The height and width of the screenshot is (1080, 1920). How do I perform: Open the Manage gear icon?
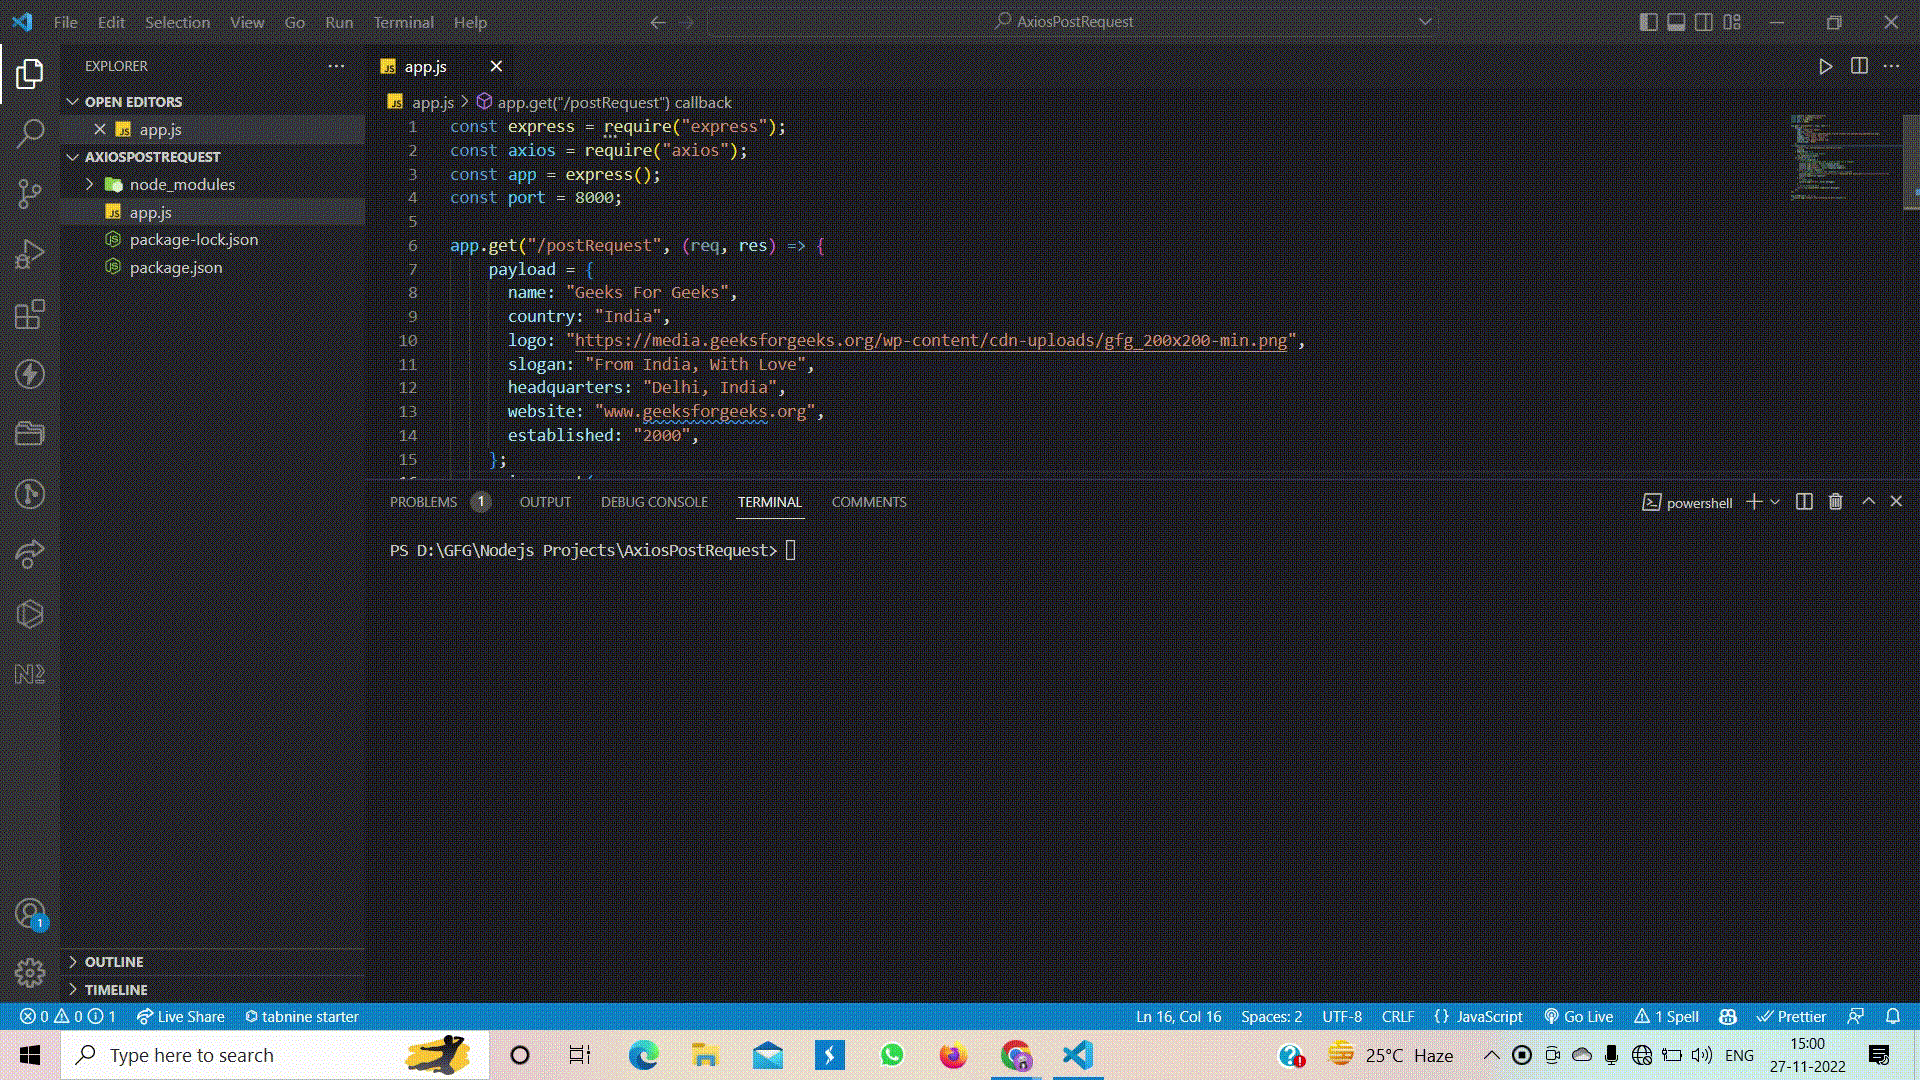pyautogui.click(x=30, y=972)
